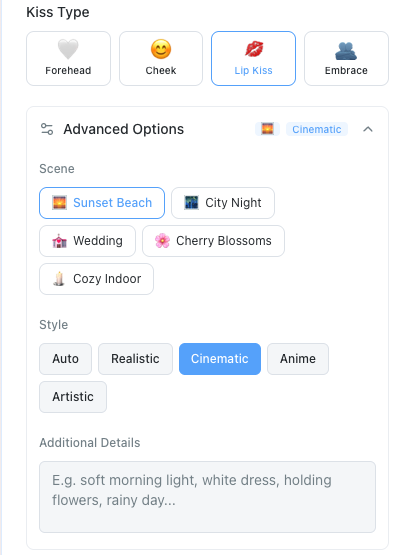Click the Cinematic tag in the header

click(x=317, y=129)
